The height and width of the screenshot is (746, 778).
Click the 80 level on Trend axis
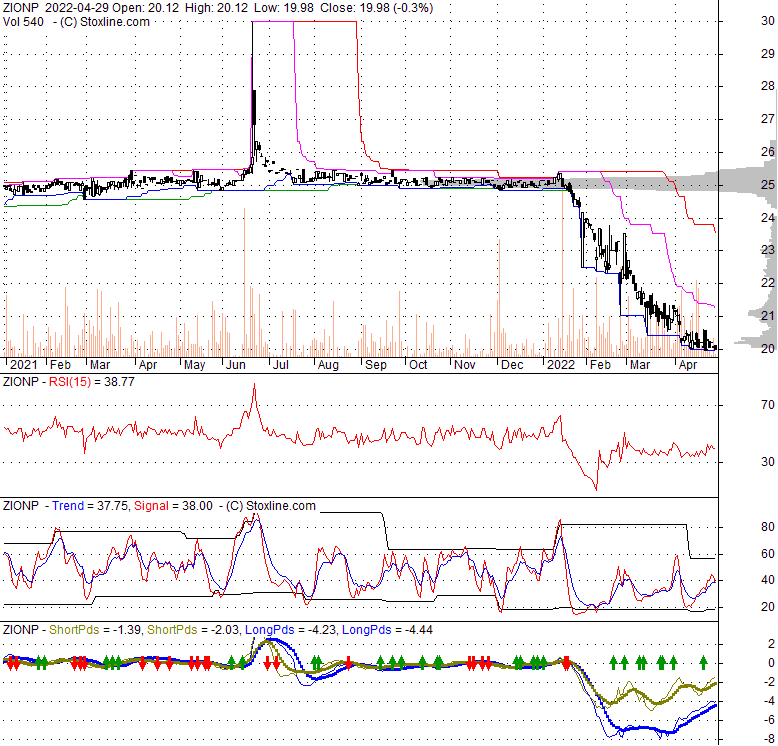coord(768,527)
